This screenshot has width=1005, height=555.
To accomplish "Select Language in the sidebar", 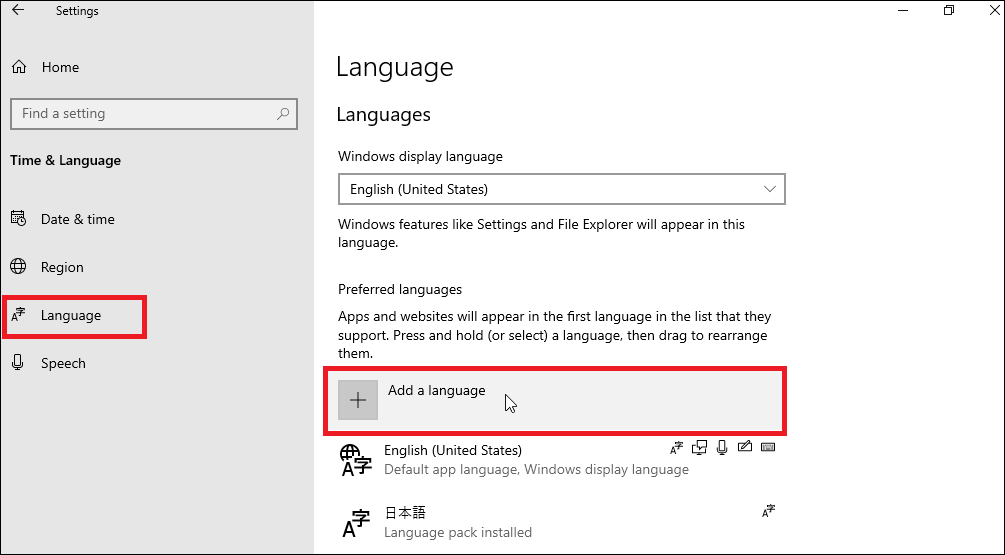I will 71,315.
